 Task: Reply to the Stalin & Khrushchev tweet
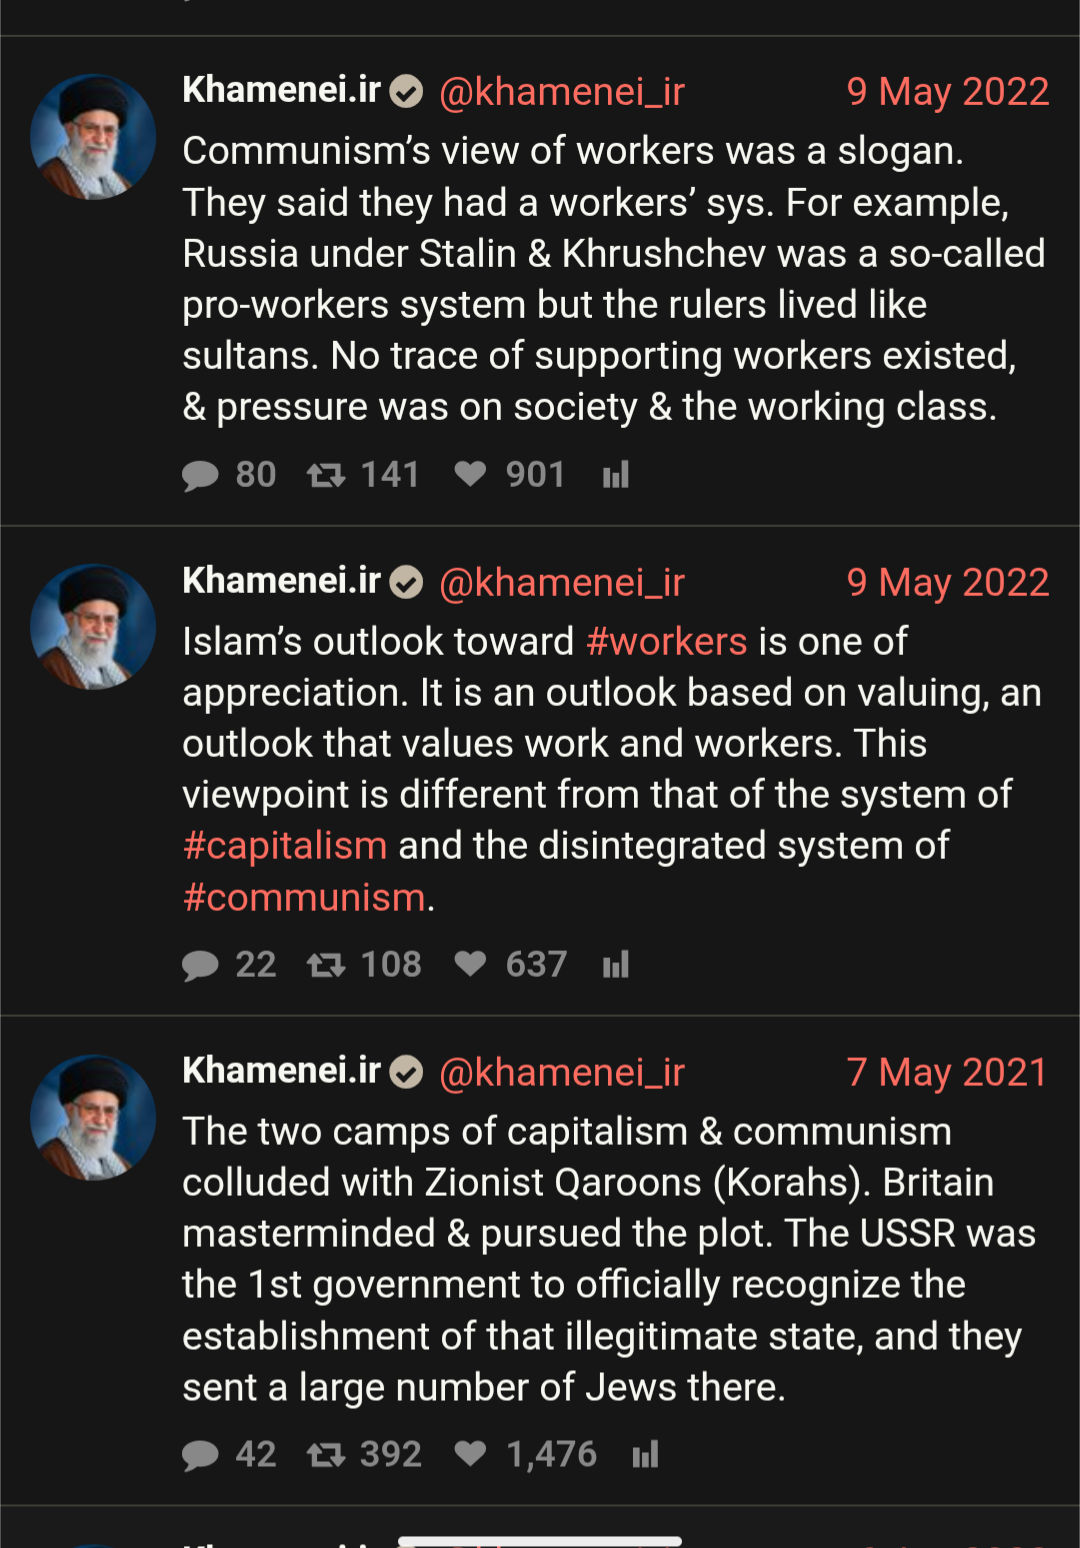point(201,475)
